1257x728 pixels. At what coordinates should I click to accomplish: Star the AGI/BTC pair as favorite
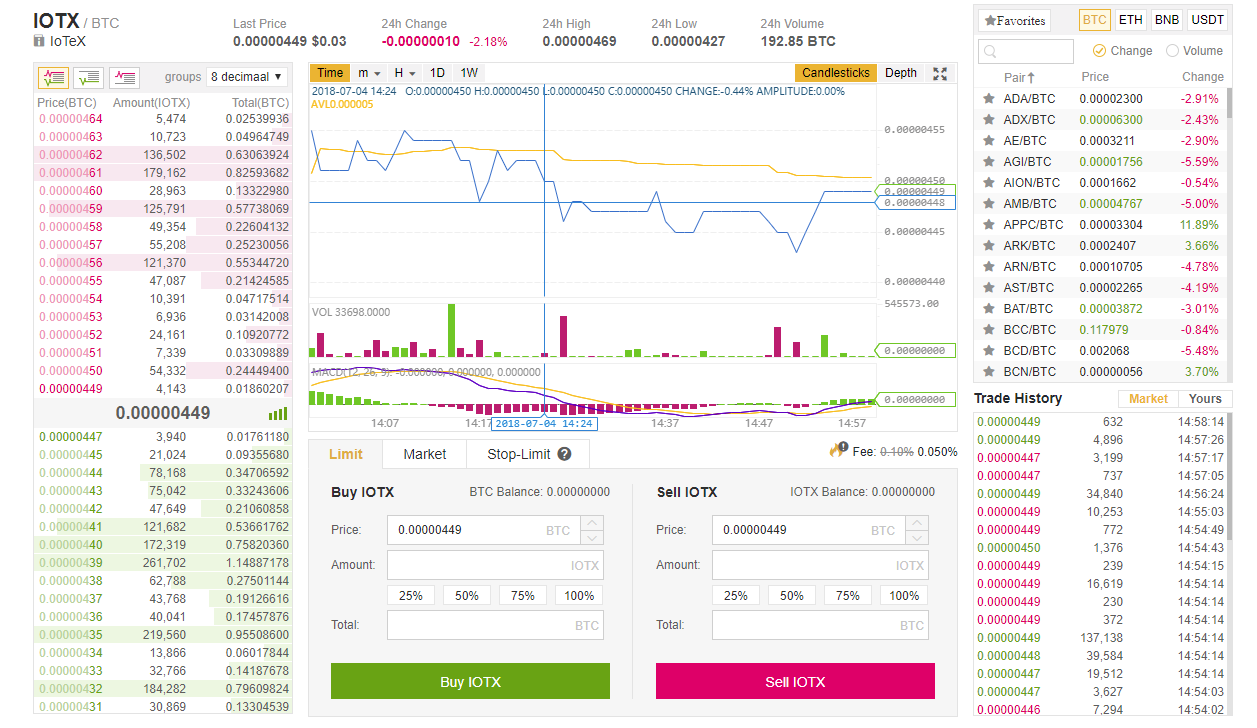coord(989,162)
